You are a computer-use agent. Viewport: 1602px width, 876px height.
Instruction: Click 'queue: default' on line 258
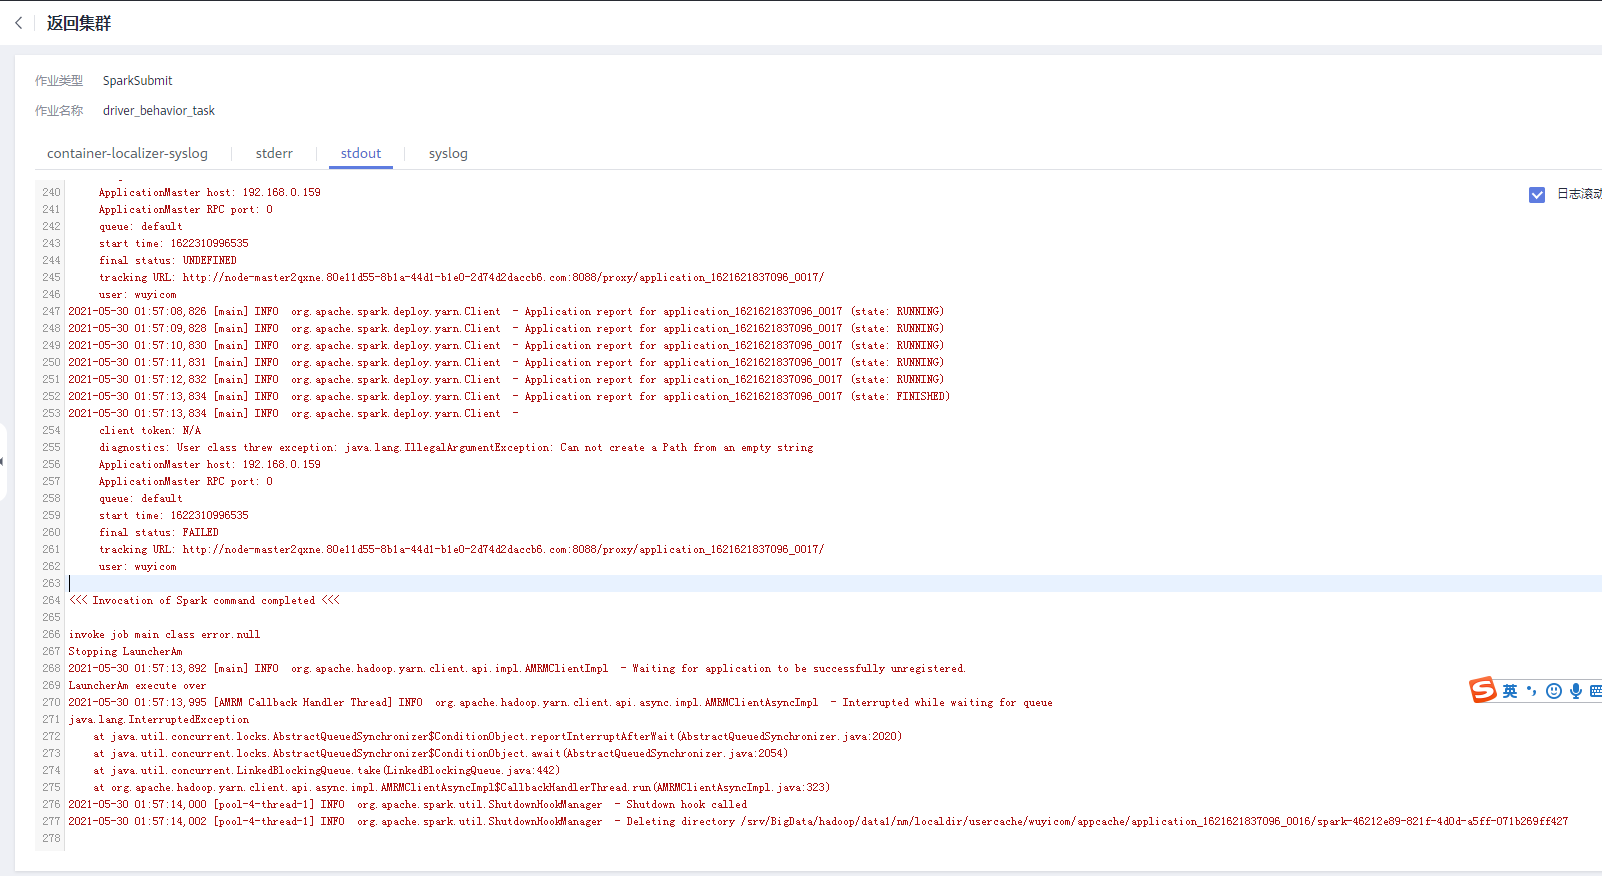(141, 499)
